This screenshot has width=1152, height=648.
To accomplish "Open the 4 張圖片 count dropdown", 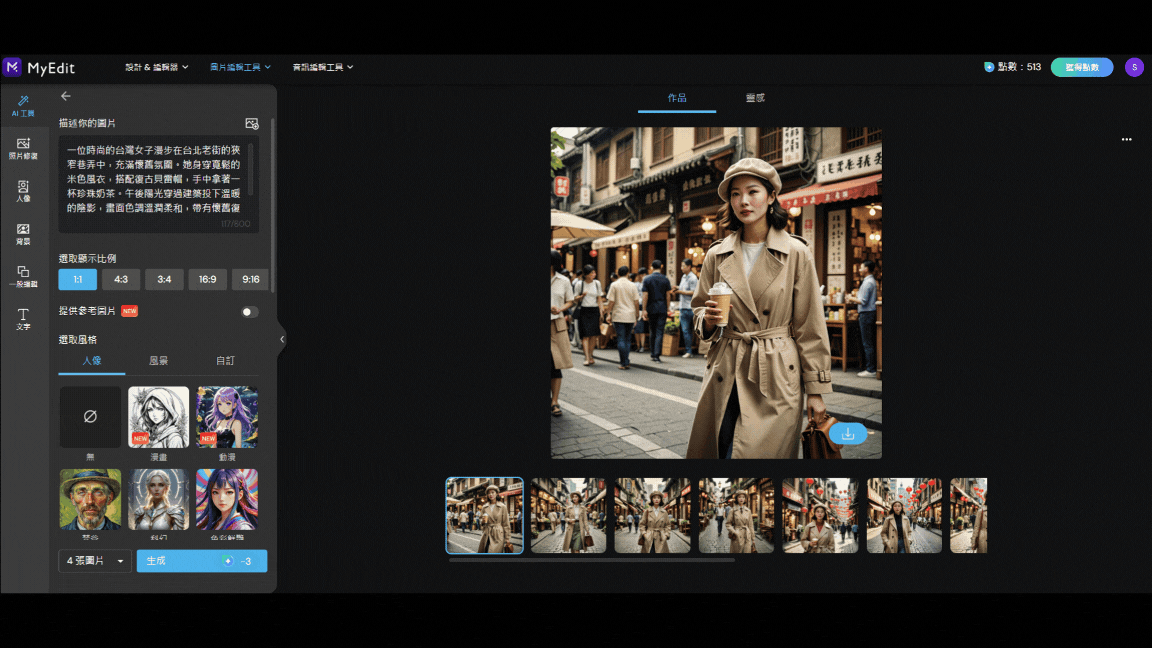I will (x=95, y=561).
